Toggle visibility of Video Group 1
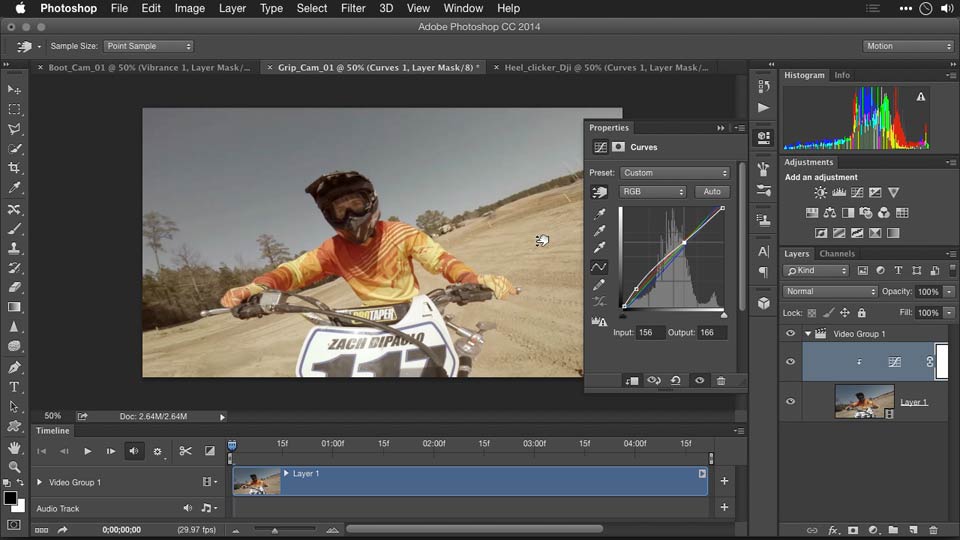This screenshot has height=540, width=960. click(x=790, y=334)
